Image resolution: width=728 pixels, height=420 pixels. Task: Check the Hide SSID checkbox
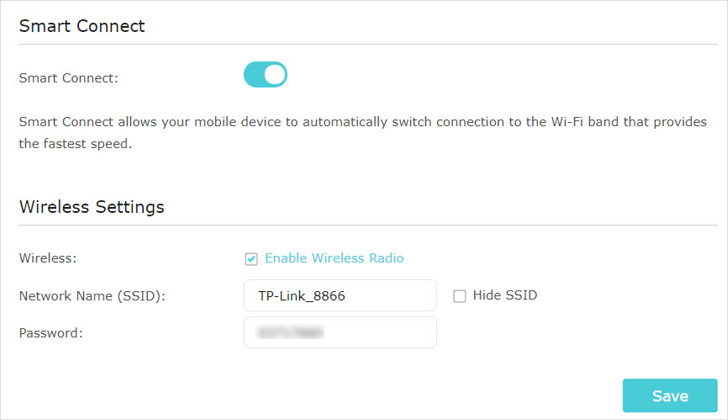[460, 296]
